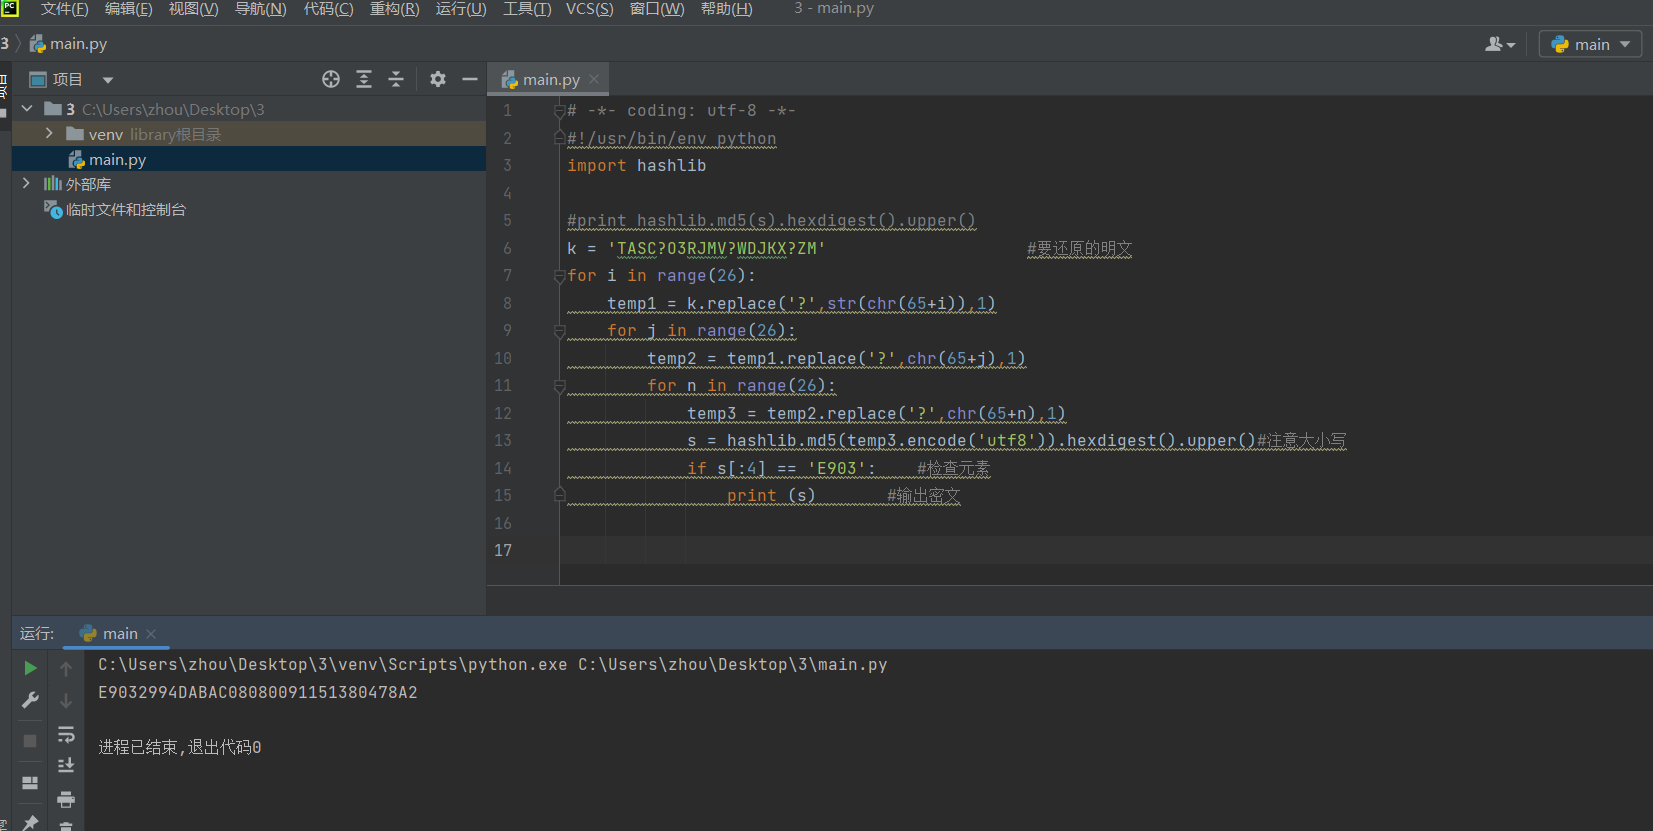1653x831 pixels.
Task: Pin the run tab
Action: (30, 822)
